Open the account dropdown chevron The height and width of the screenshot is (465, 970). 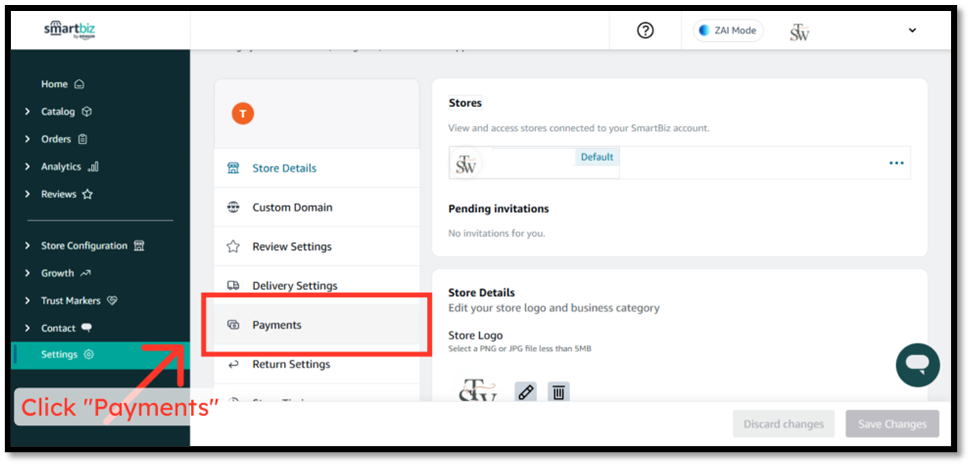click(x=912, y=31)
